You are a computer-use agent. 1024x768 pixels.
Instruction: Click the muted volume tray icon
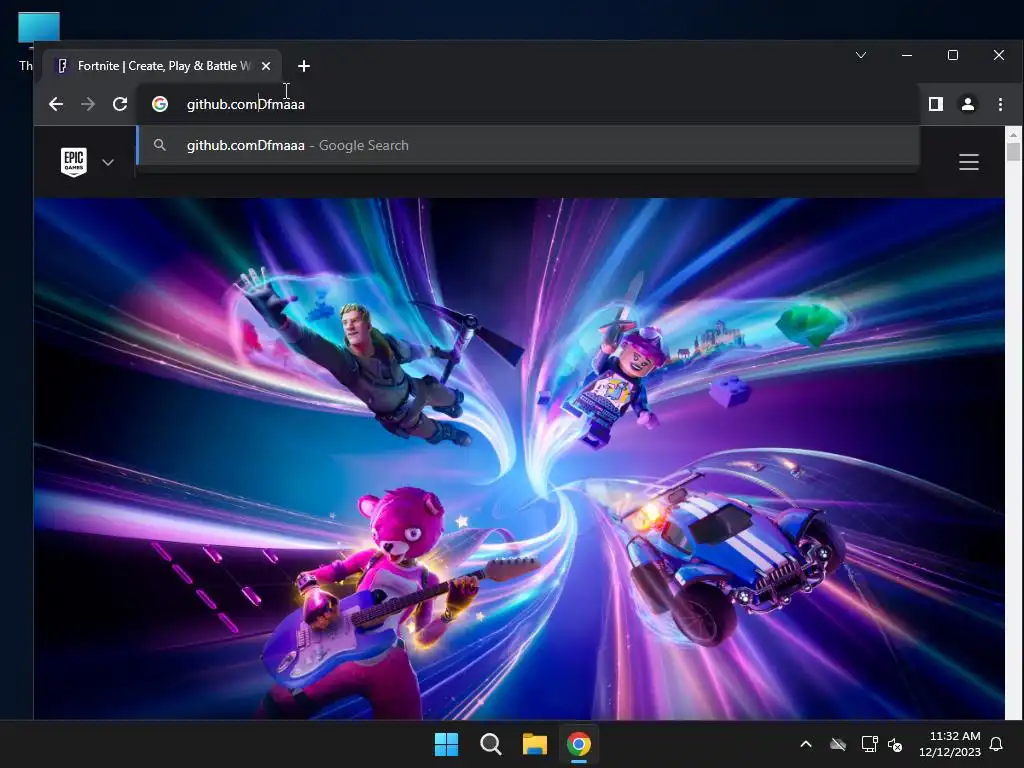(x=895, y=744)
